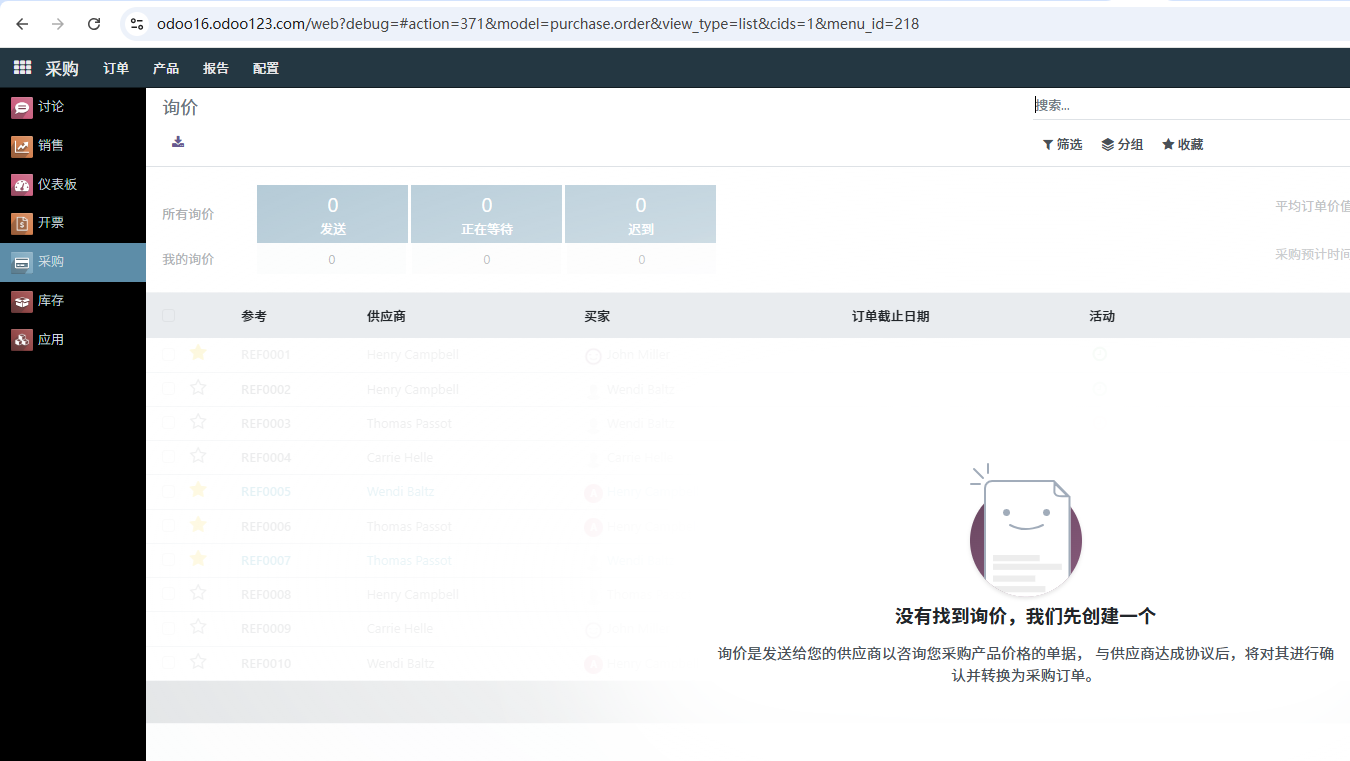Open the 产品 menu
This screenshot has height=761, width=1350.
pyautogui.click(x=166, y=68)
